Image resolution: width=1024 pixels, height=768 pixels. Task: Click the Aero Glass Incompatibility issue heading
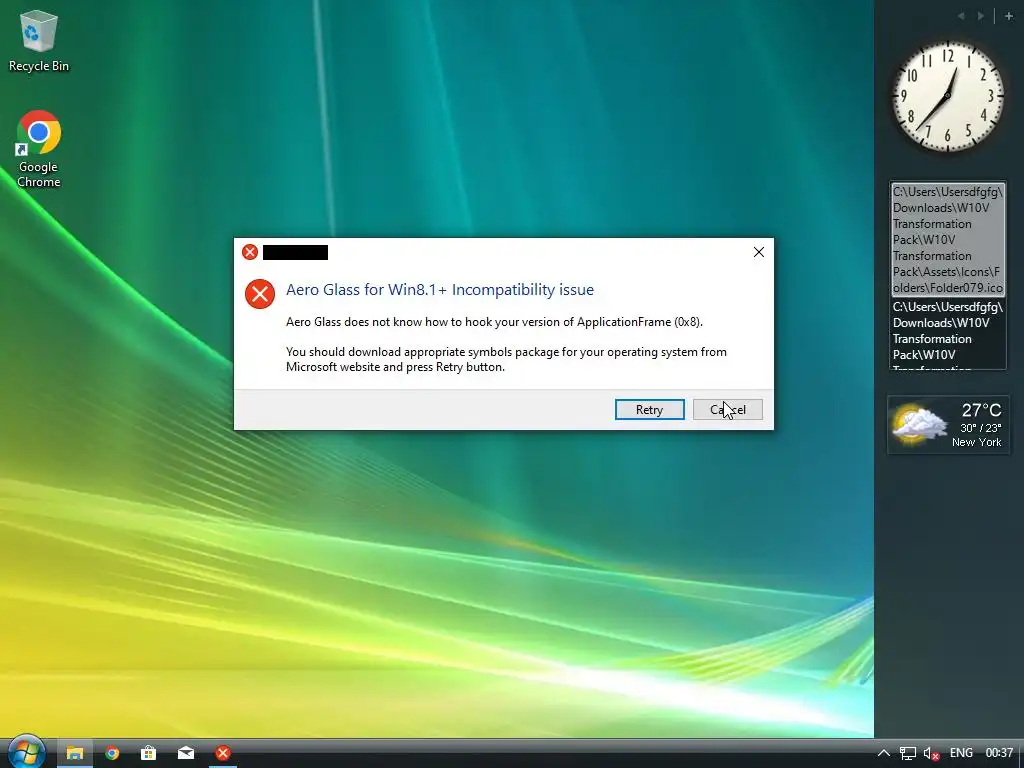tap(440, 289)
